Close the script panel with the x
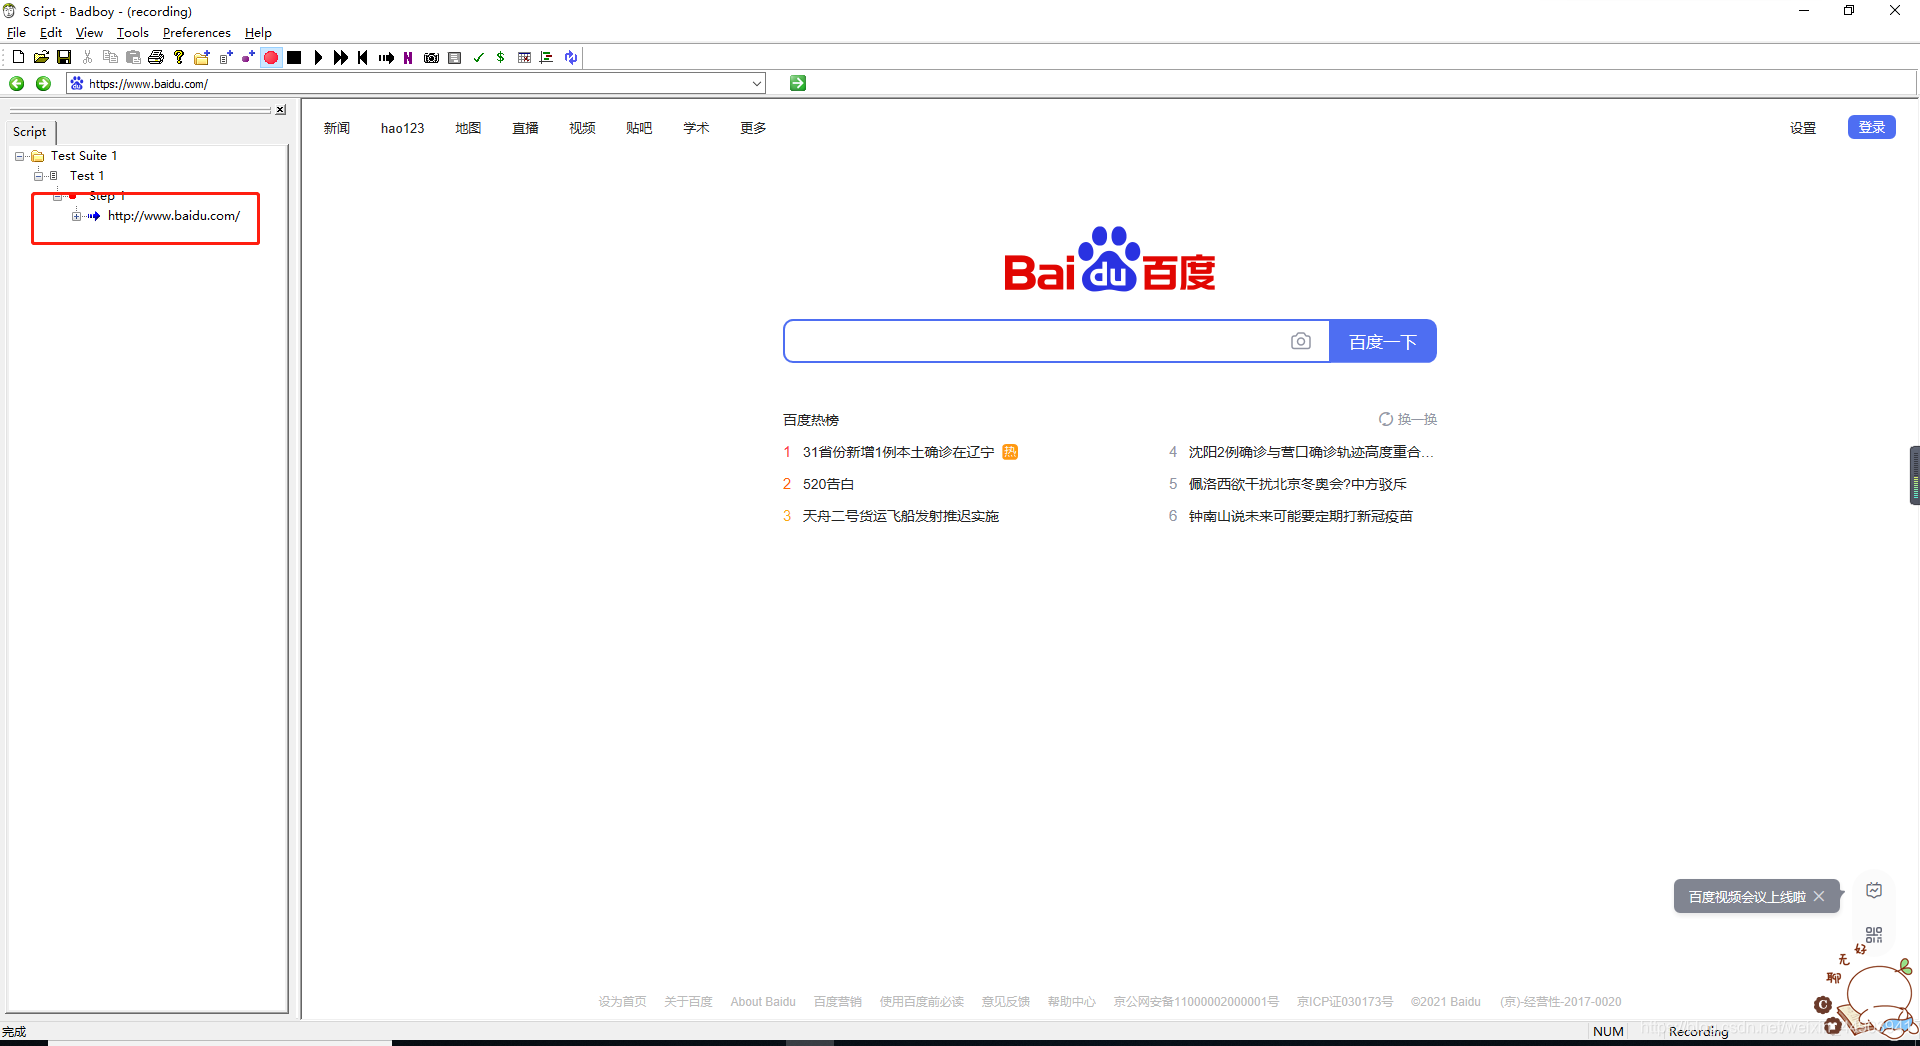This screenshot has width=1920, height=1046. tap(281, 110)
